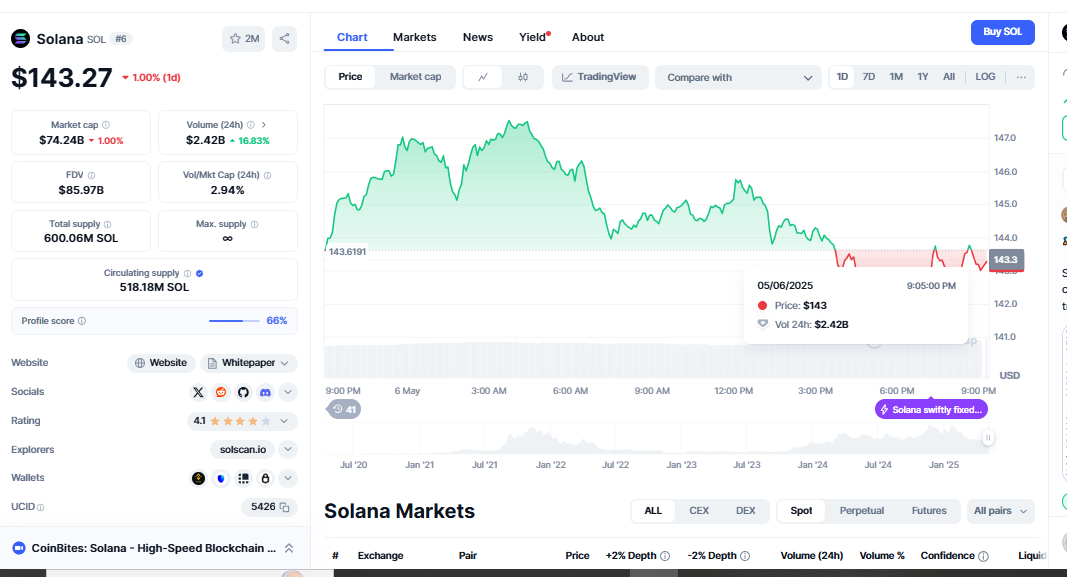Expand more Socials links

click(288, 392)
